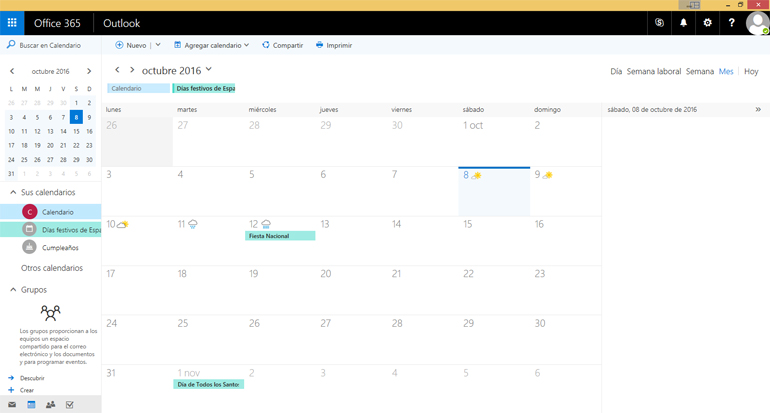The height and width of the screenshot is (413, 770).
Task: Open Skype from the top bar
Action: point(659,23)
